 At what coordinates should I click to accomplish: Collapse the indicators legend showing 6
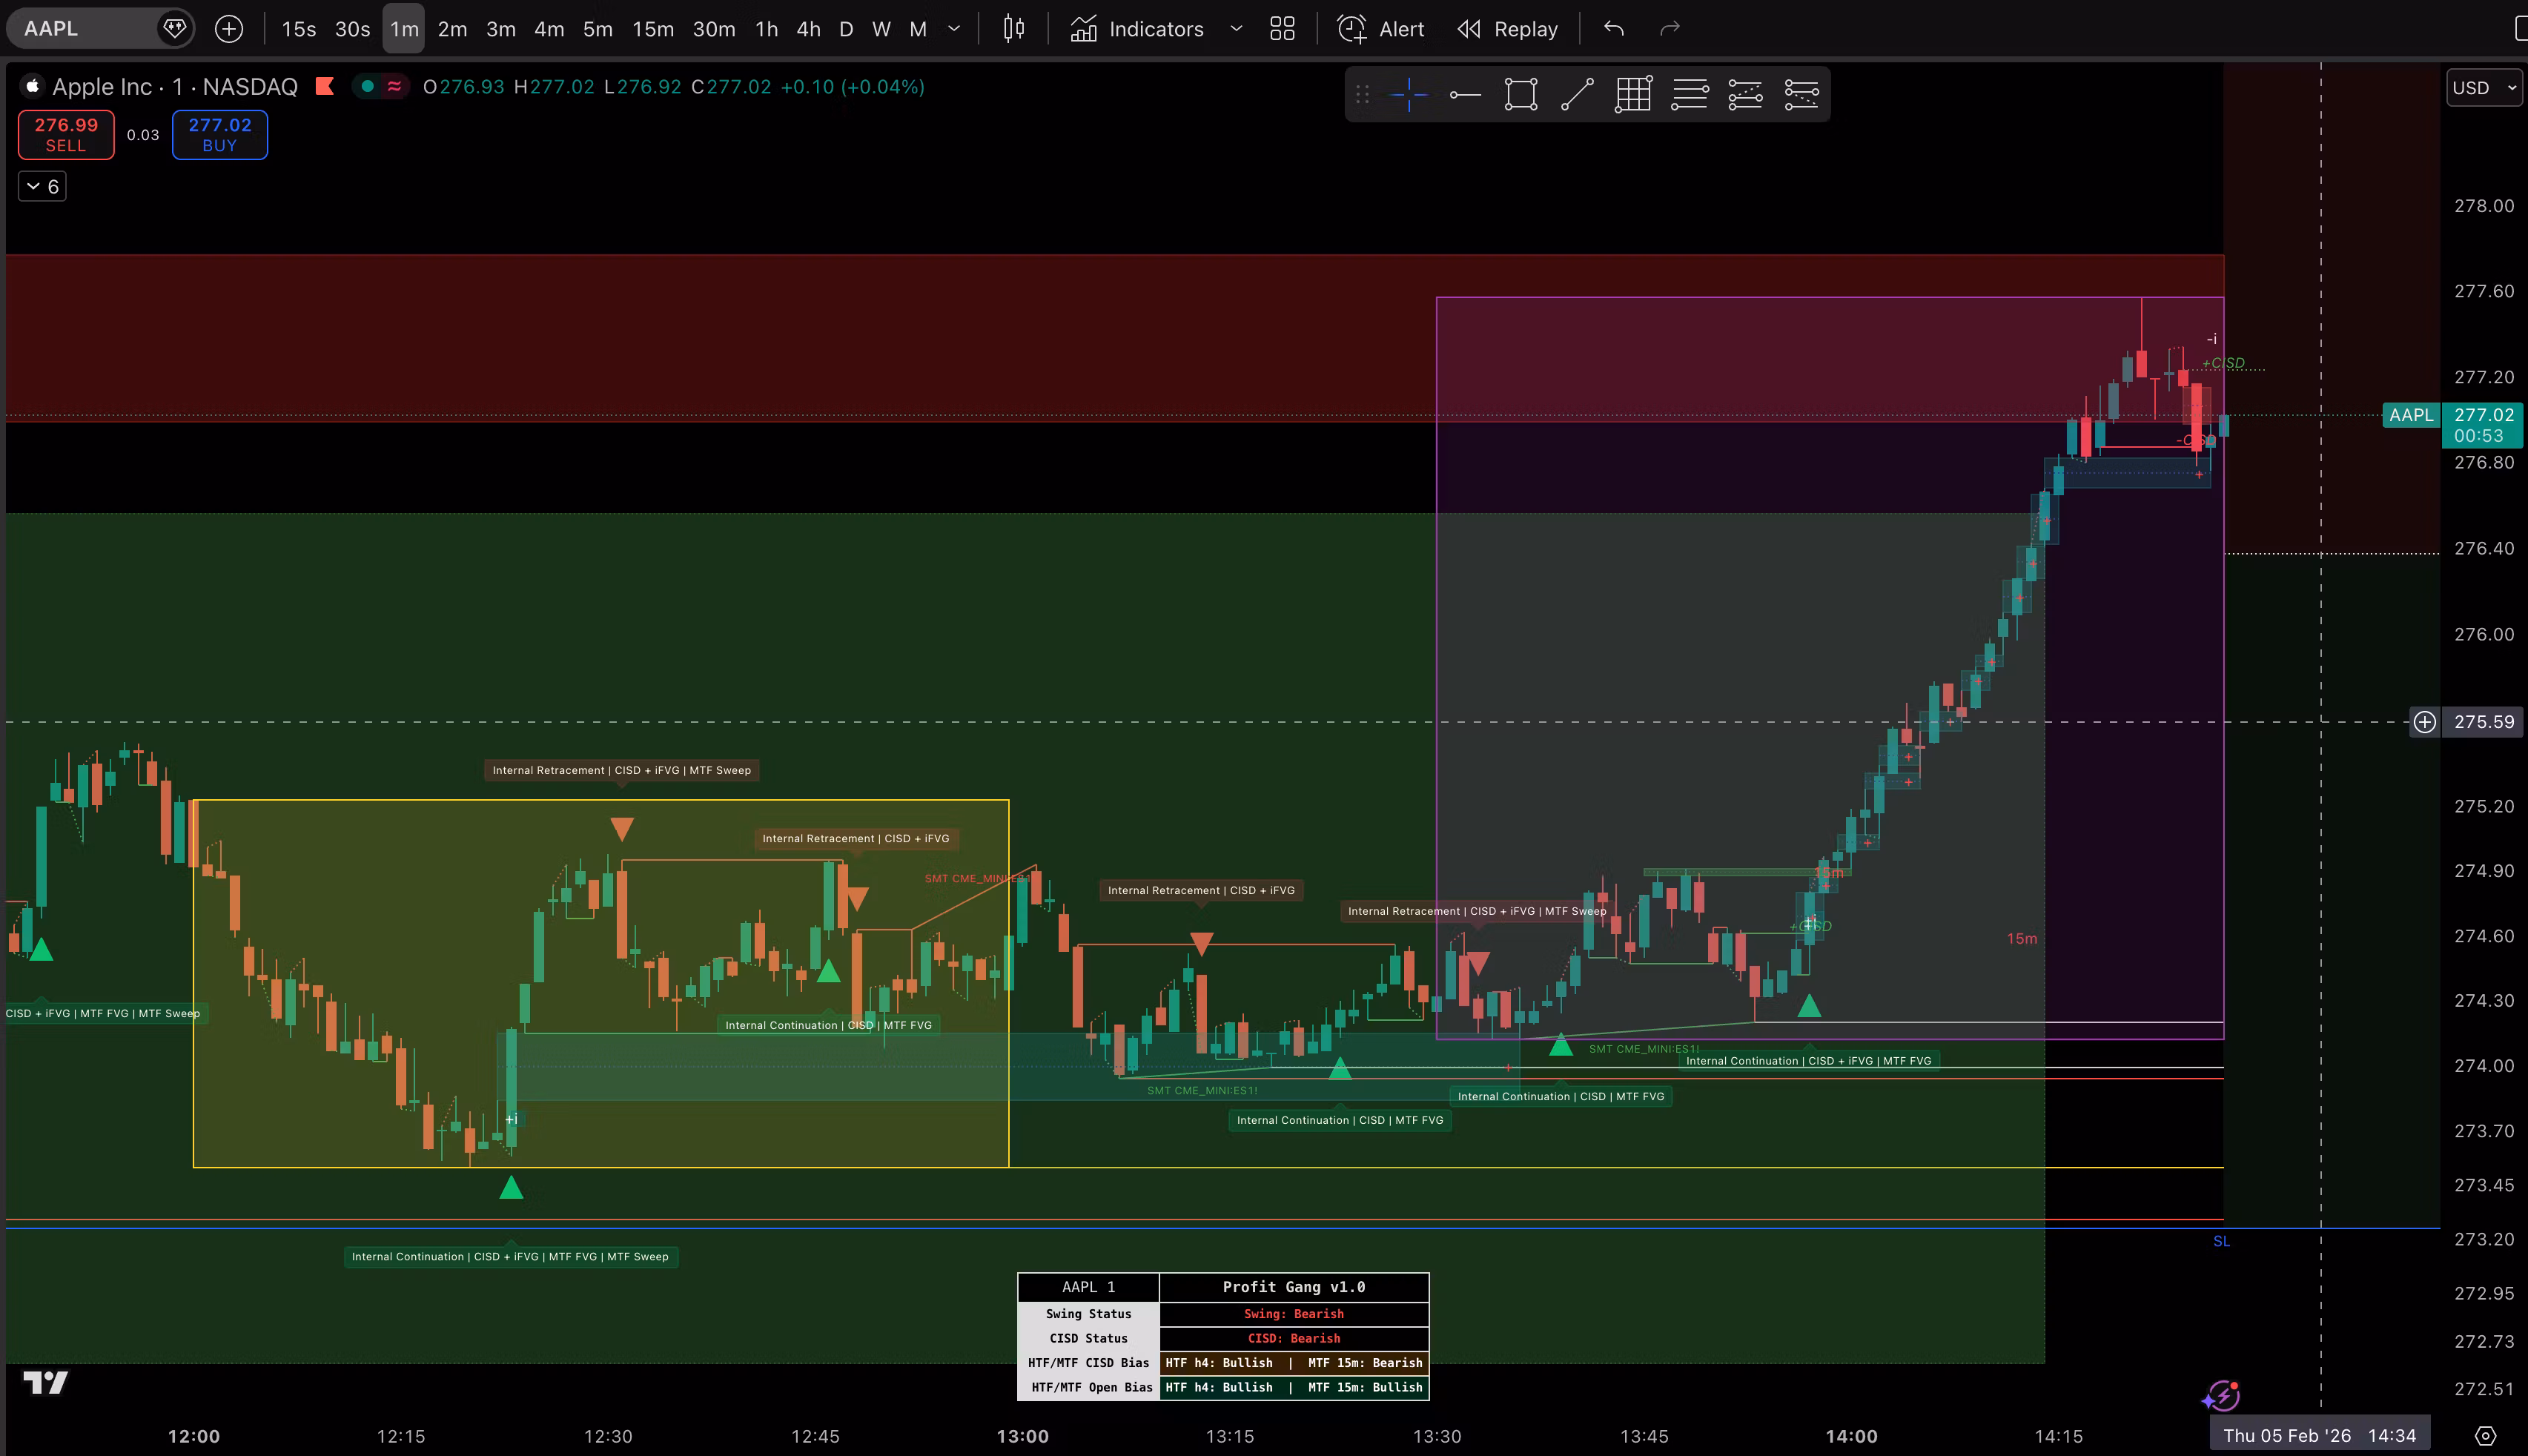[42, 186]
